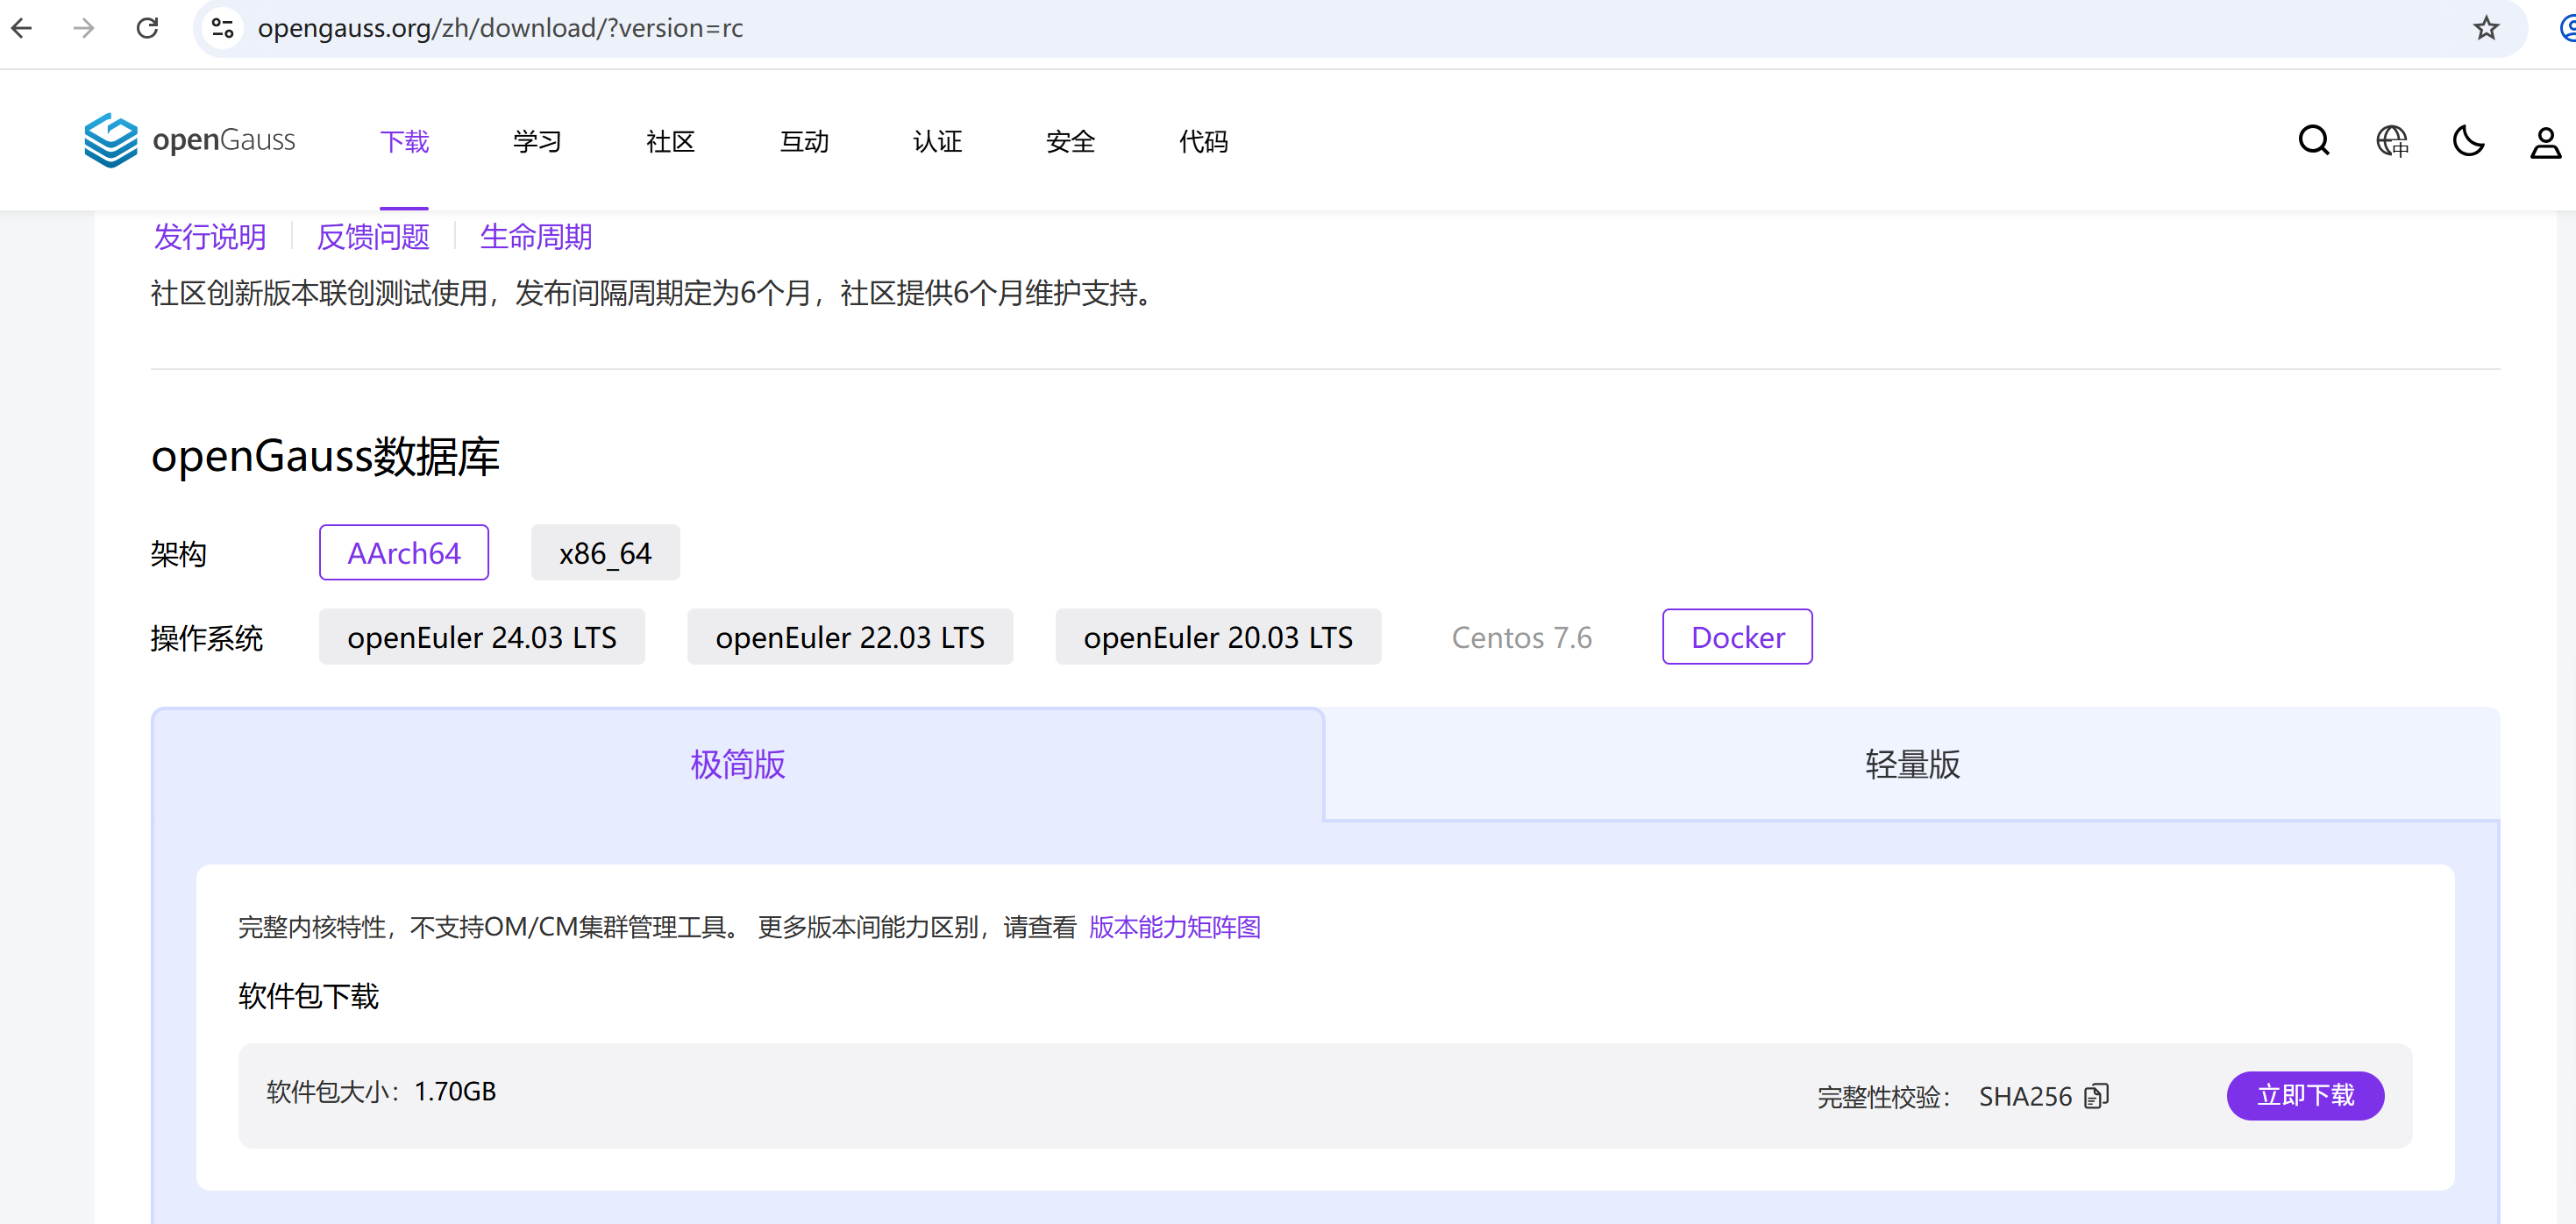Switch to the 轻量版 tab
This screenshot has height=1224, width=2576.
pos(1912,764)
